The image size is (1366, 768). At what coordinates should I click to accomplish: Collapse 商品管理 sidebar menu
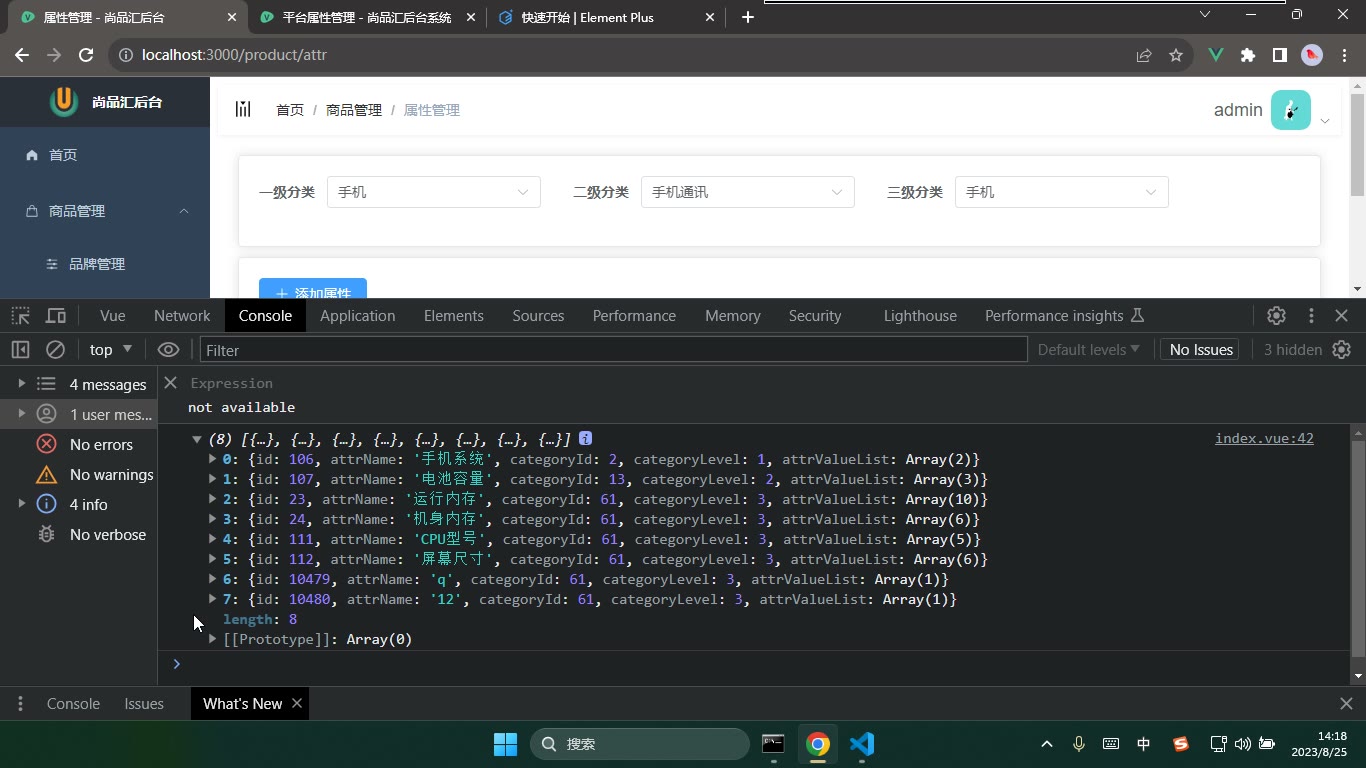(x=105, y=211)
